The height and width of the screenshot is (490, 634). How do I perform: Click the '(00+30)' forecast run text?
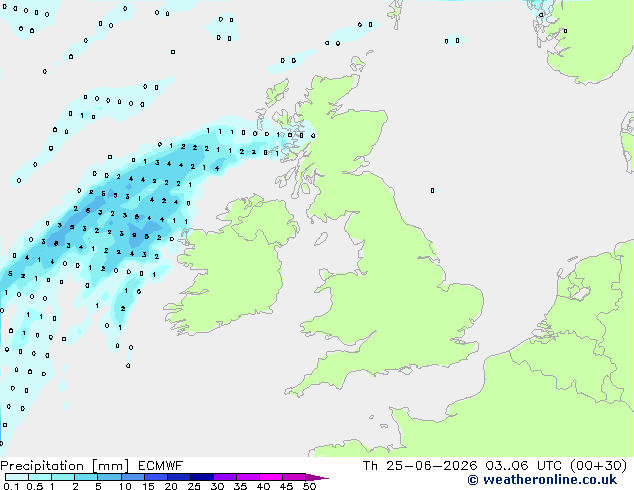(x=598, y=466)
